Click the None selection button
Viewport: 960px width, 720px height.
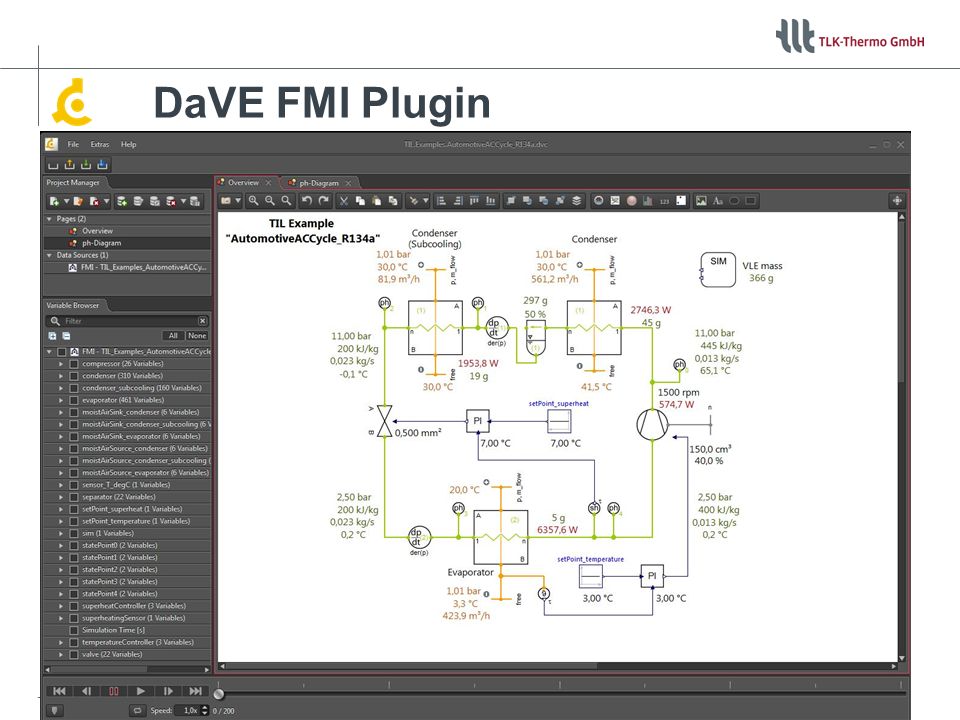click(197, 336)
